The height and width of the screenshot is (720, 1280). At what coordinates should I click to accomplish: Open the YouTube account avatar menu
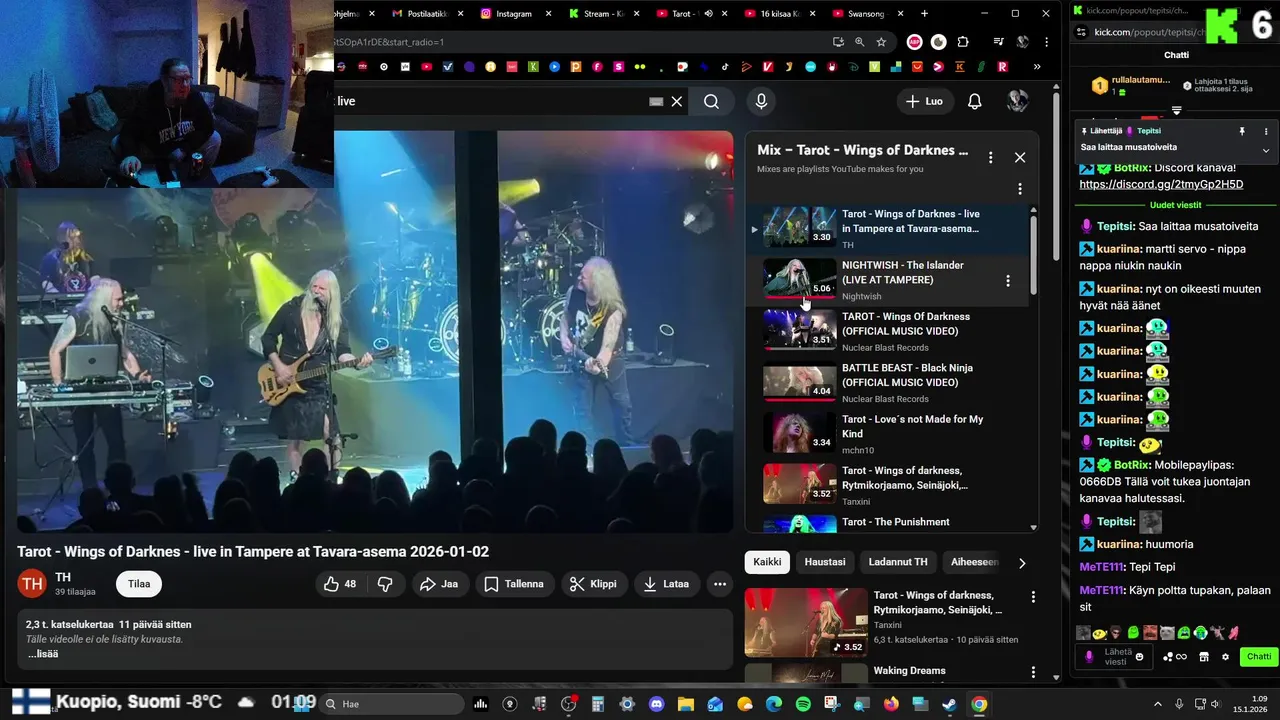[1018, 101]
